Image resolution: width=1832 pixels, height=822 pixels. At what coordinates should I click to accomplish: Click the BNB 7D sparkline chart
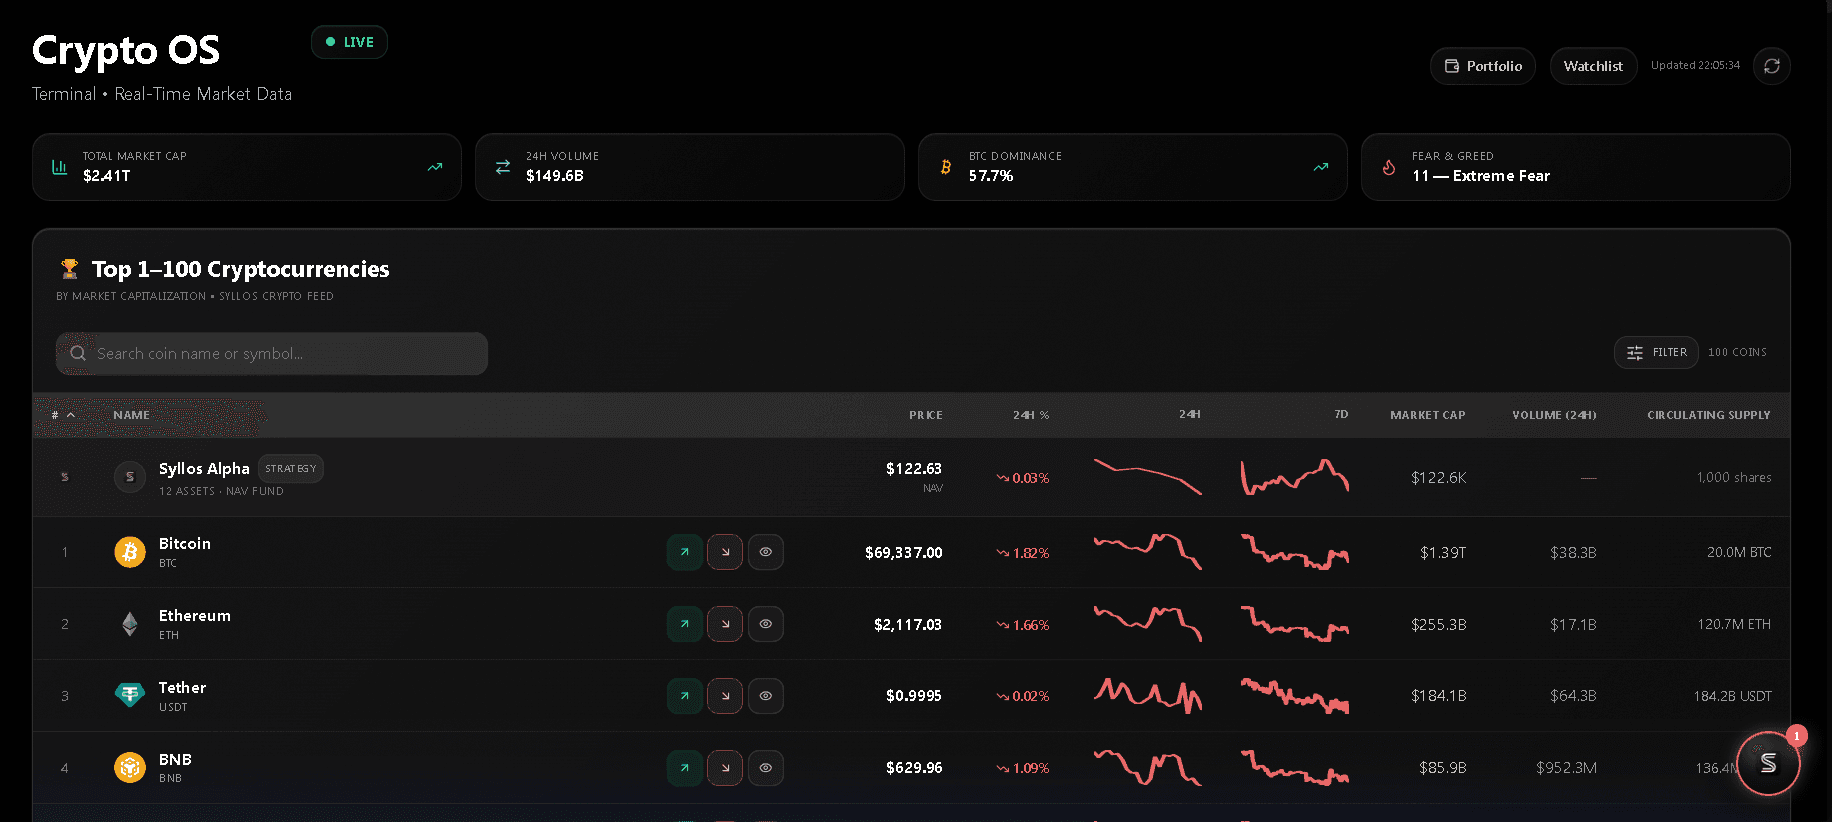click(x=1295, y=768)
